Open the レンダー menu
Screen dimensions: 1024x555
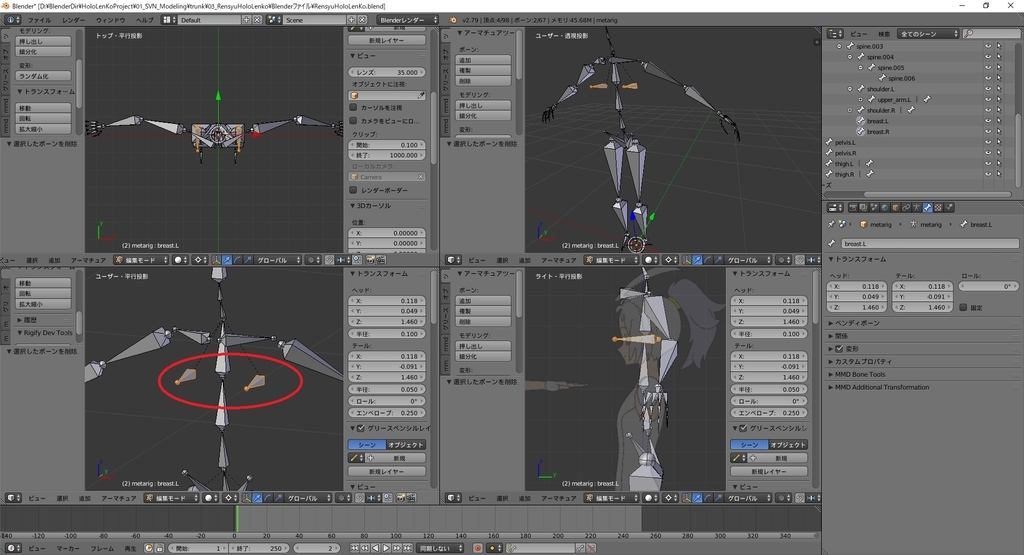pyautogui.click(x=73, y=20)
